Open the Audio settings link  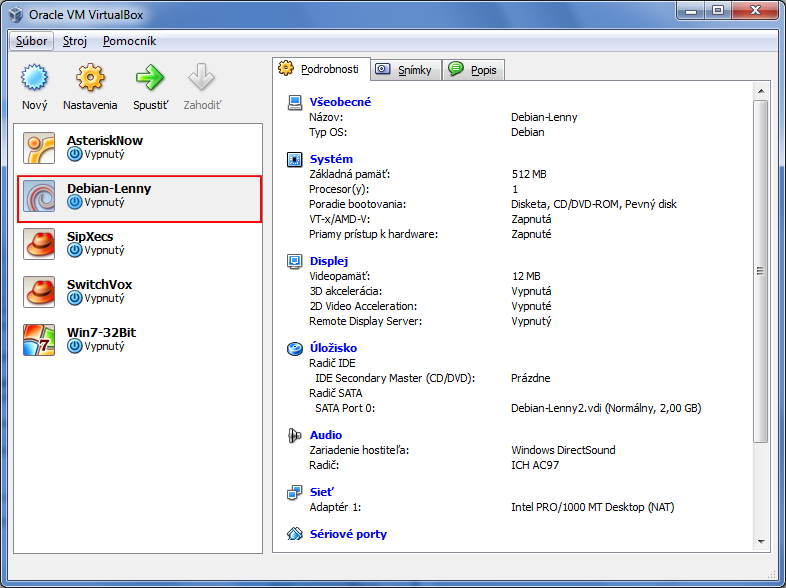(x=326, y=435)
